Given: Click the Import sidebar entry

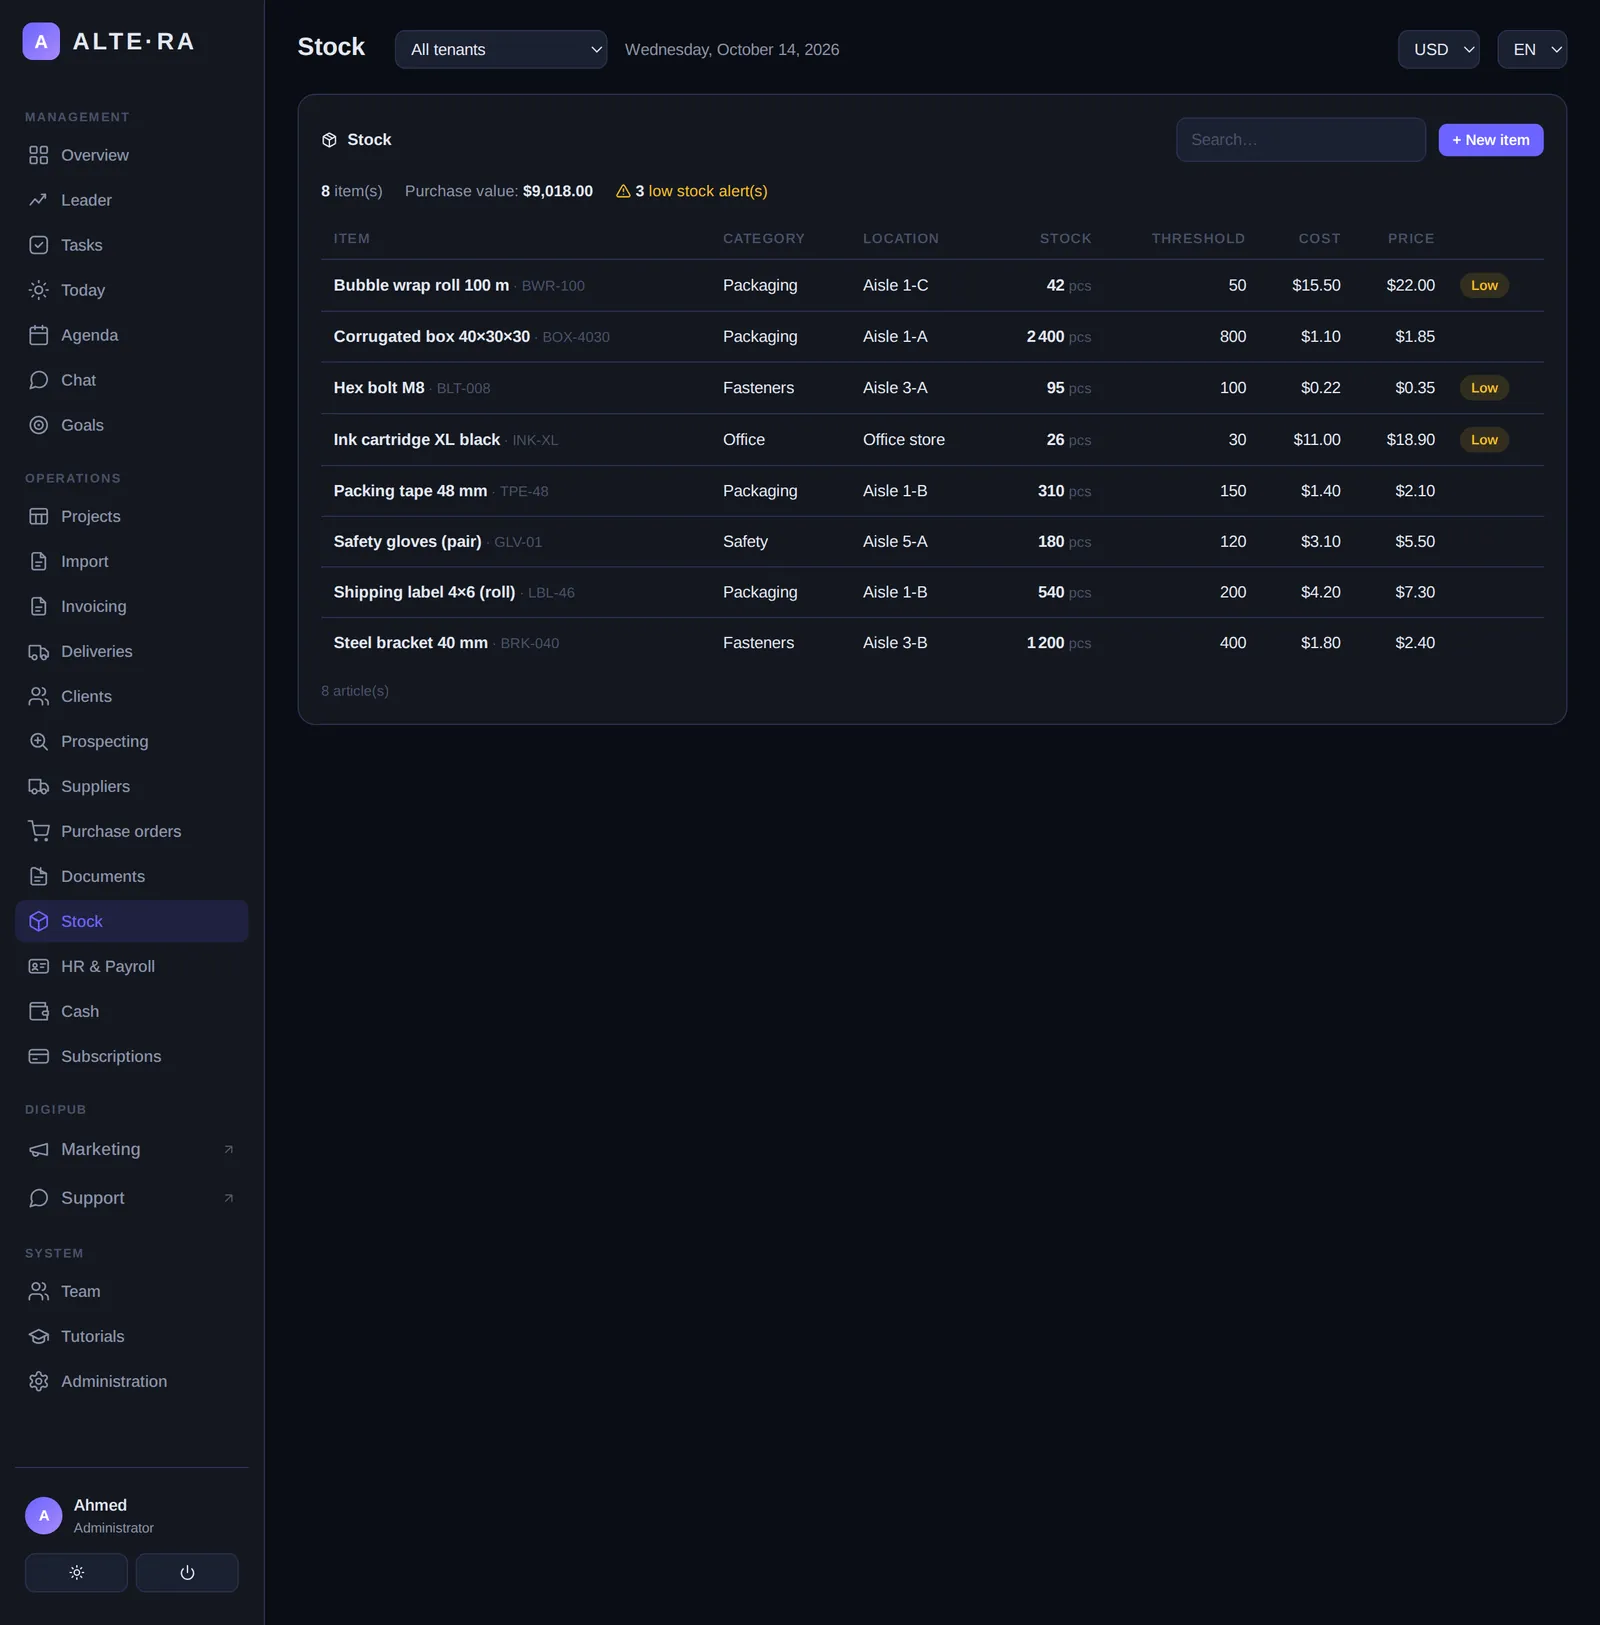Looking at the screenshot, I should (131, 562).
